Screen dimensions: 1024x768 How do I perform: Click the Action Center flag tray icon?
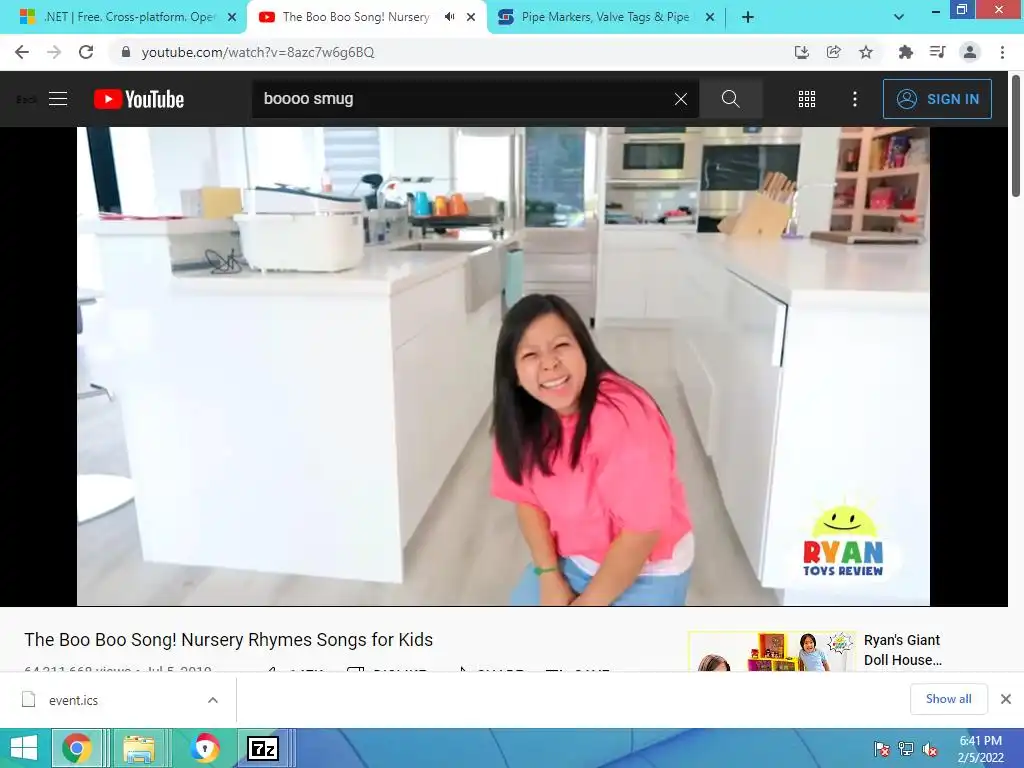[x=882, y=748]
